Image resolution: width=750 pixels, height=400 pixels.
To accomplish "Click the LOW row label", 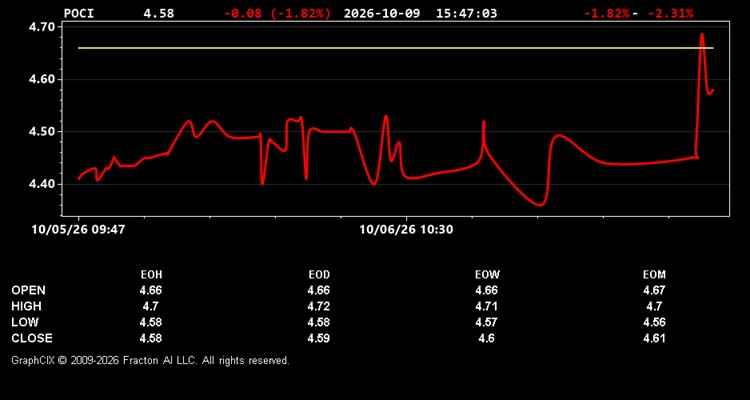I will coord(25,322).
